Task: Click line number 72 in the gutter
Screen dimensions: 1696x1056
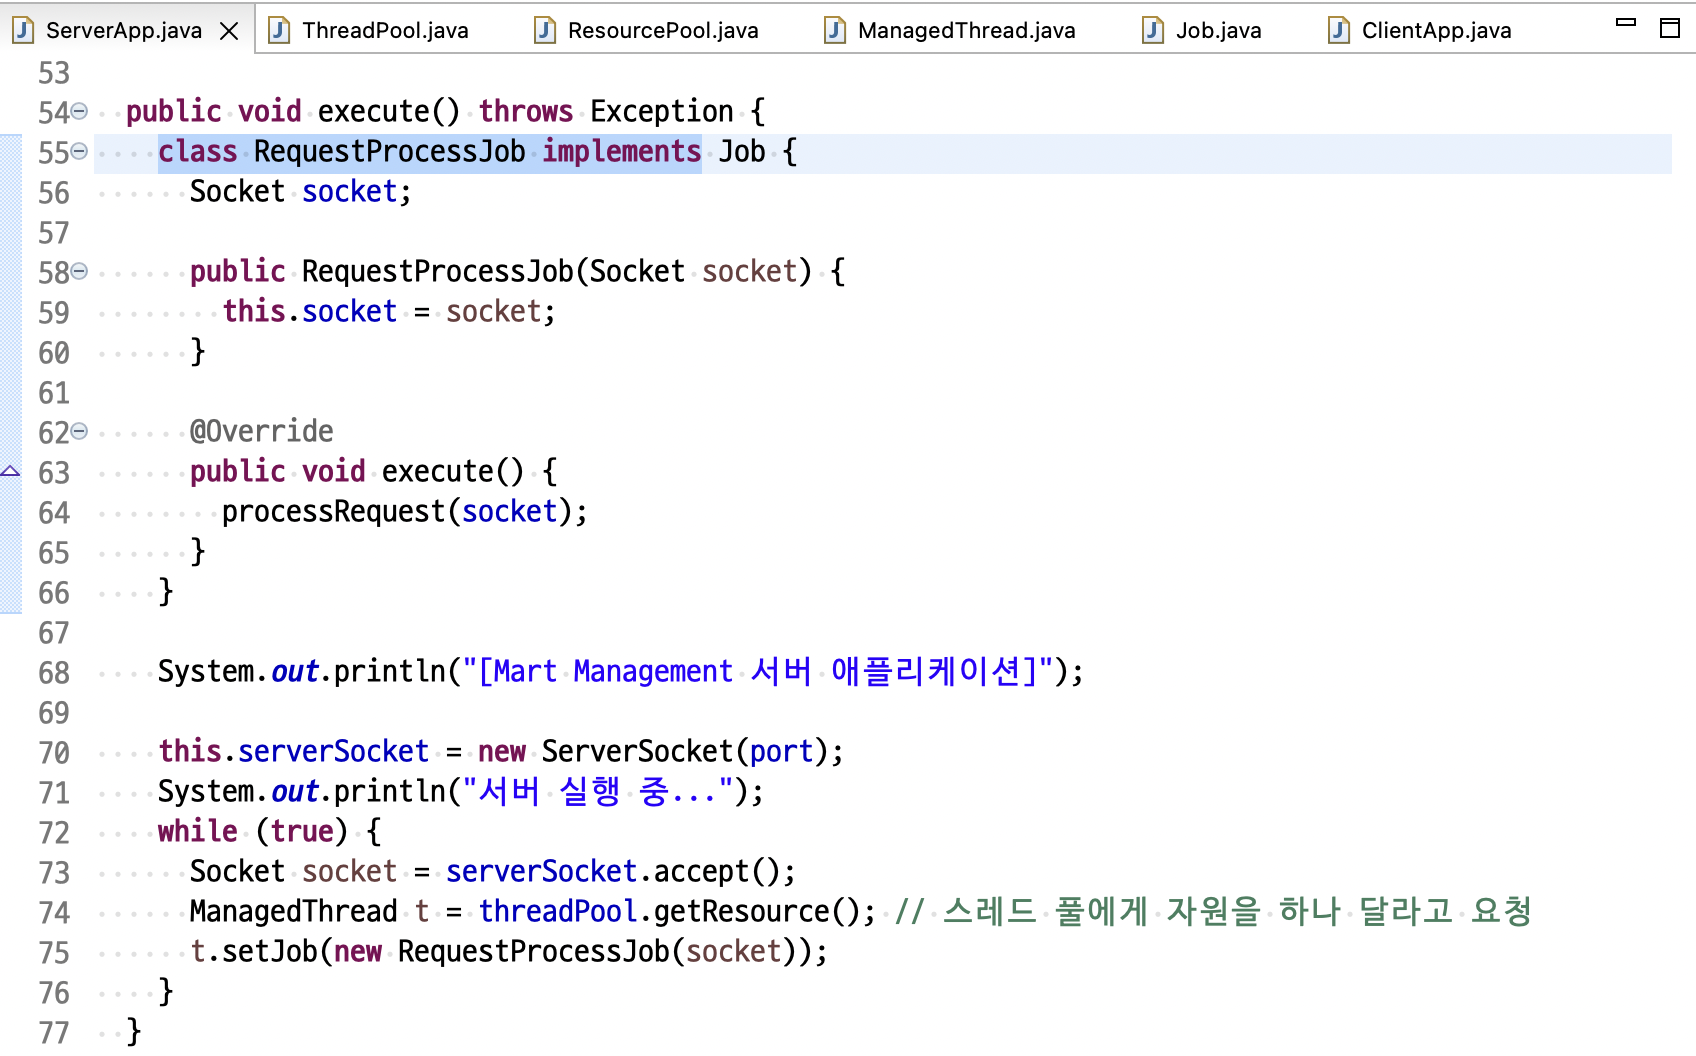Action: (x=54, y=833)
